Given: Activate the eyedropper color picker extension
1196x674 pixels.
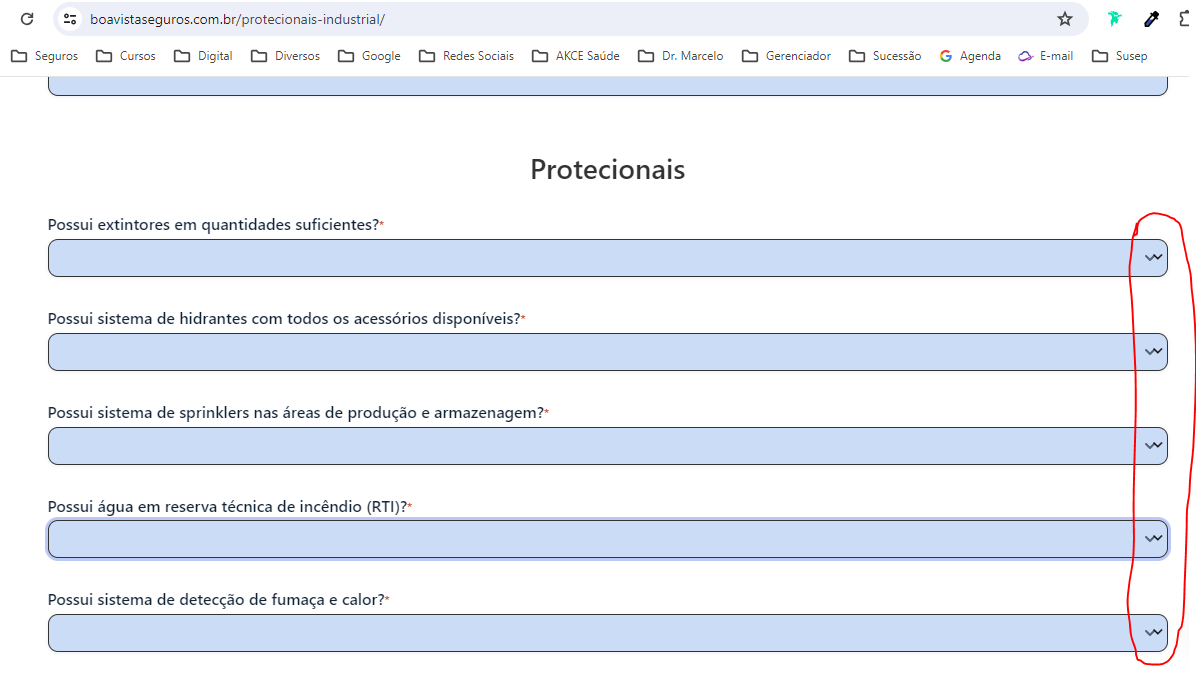Looking at the screenshot, I should [1152, 19].
